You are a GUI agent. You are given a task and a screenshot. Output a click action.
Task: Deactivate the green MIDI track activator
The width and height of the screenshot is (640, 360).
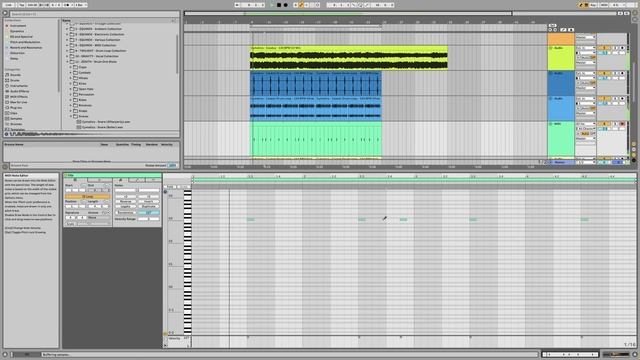[x=603, y=124]
